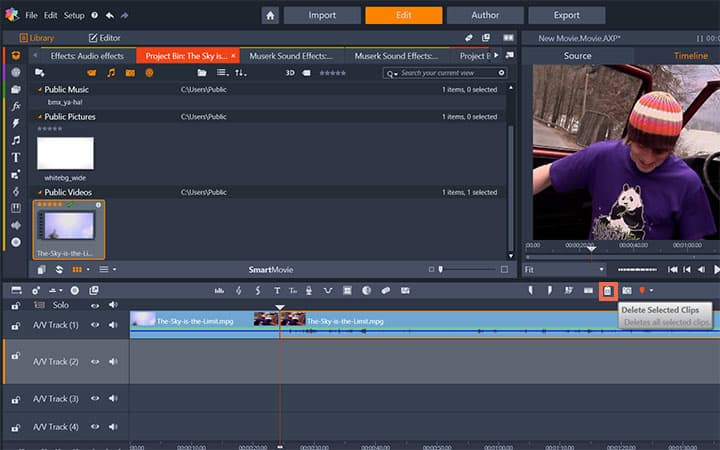Viewport: 720px width, 450px height.
Task: Select The-Sky-is-the-Limit video thumbnail
Action: pyautogui.click(x=68, y=230)
